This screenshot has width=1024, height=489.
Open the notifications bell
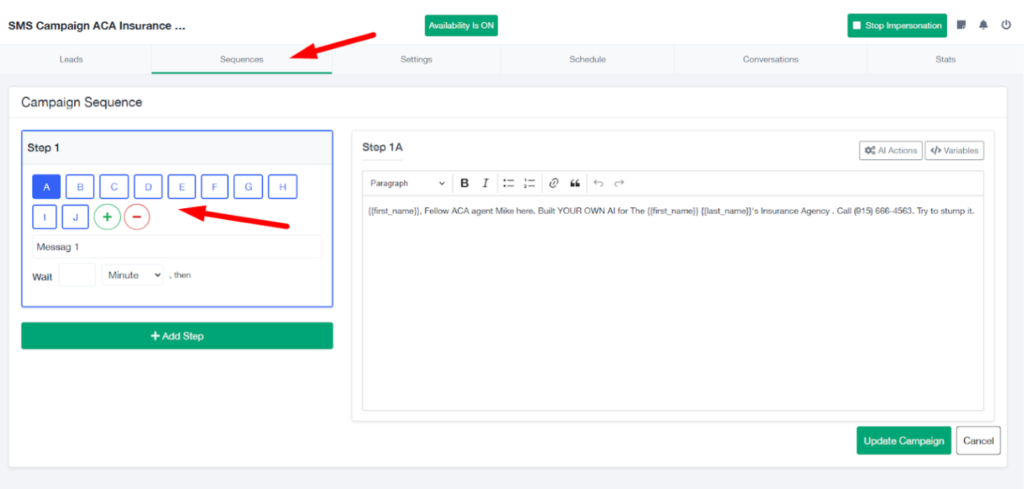coord(984,25)
